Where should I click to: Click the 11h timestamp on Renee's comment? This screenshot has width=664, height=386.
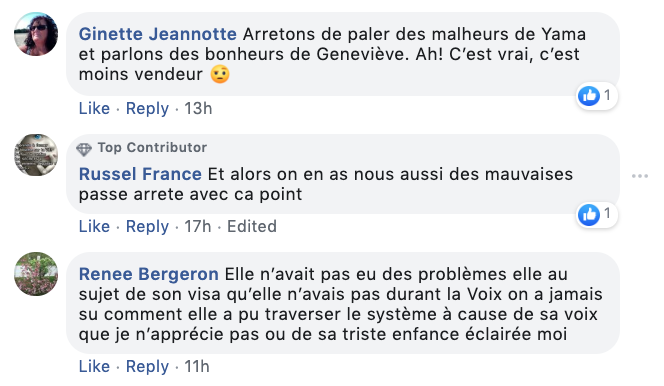tap(196, 367)
